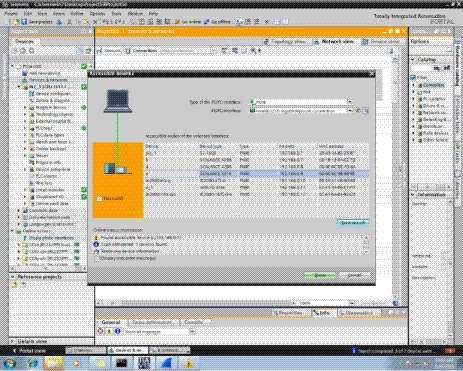
Task: Enable the Flash LED checkbox
Action: tap(99, 199)
